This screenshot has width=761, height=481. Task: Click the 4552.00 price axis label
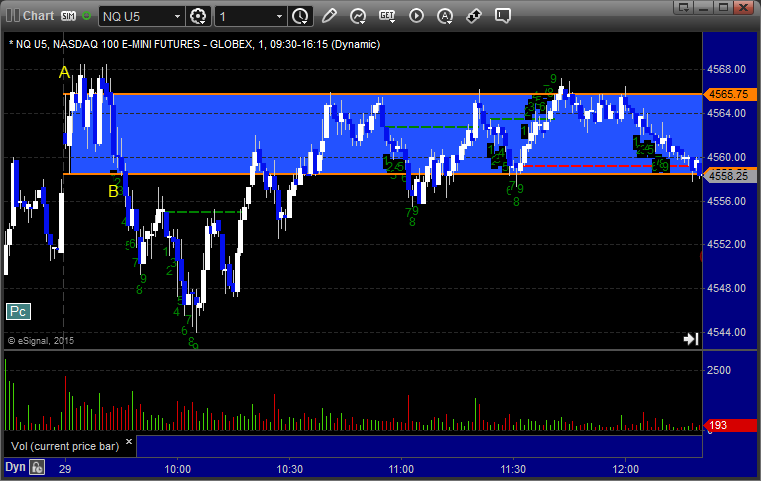(726, 244)
